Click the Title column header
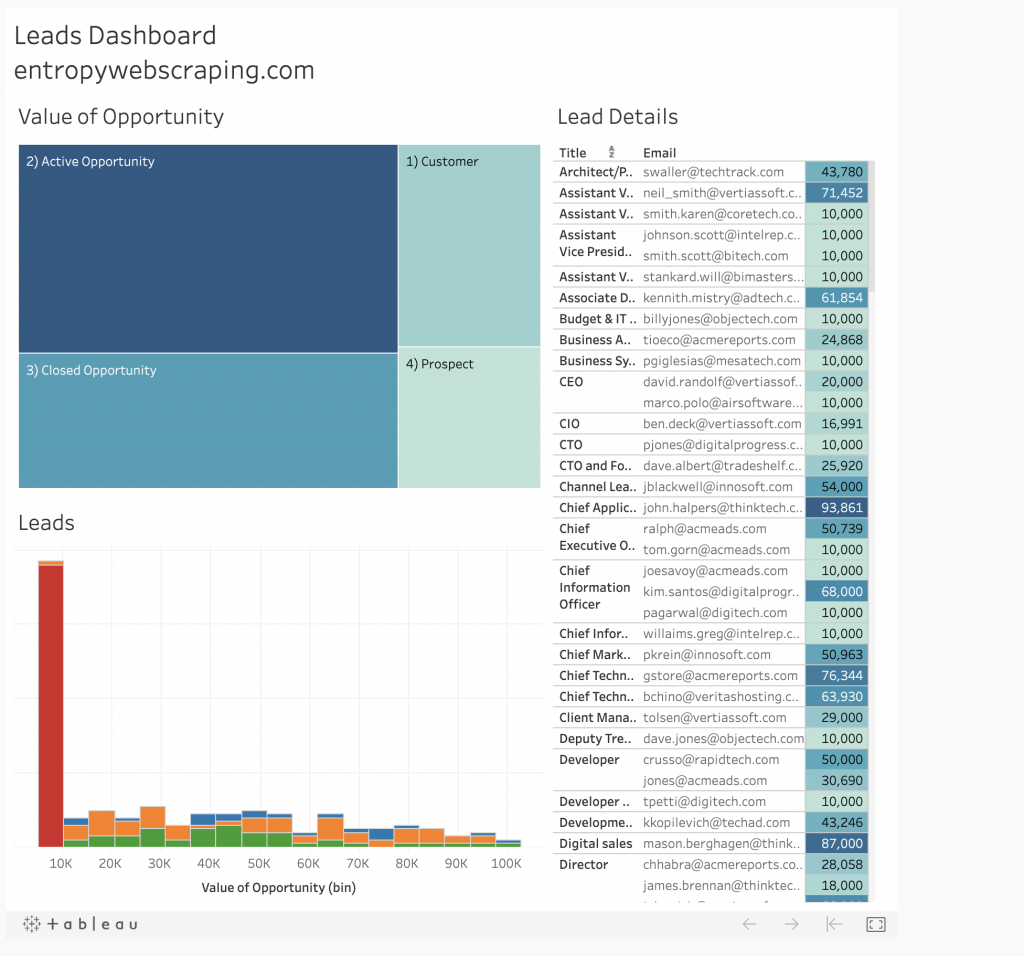Image resolution: width=1024 pixels, height=956 pixels. 573,153
